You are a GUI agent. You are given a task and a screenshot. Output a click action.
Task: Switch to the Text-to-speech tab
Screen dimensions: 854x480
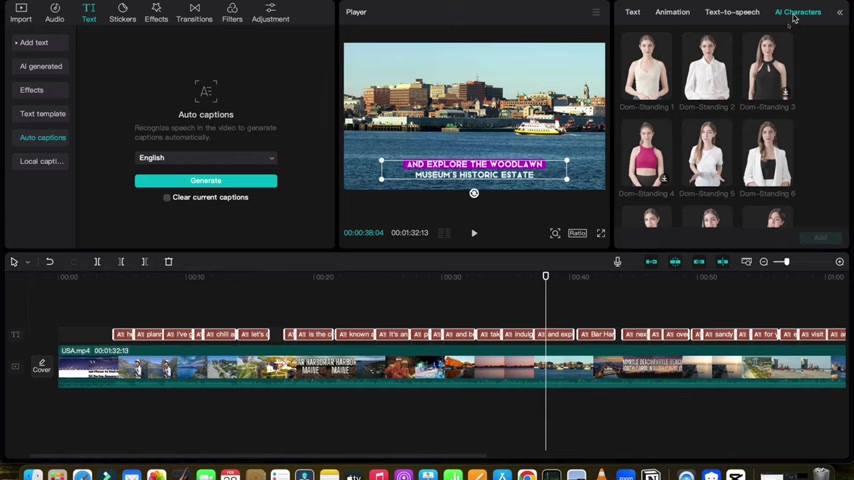tap(732, 12)
